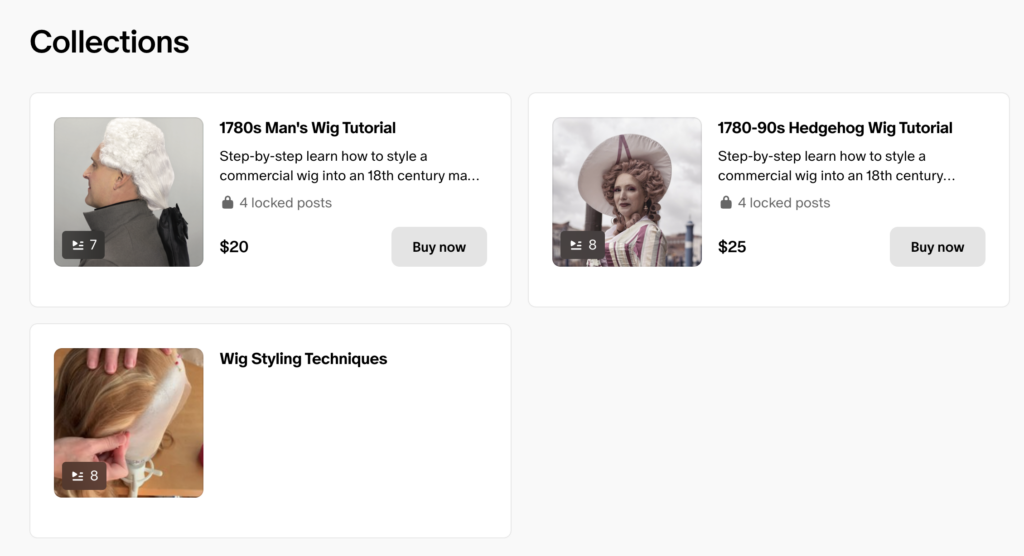Click the post count badge on the Man's Wig thumbnail
The height and width of the screenshot is (556, 1024).
click(x=83, y=245)
